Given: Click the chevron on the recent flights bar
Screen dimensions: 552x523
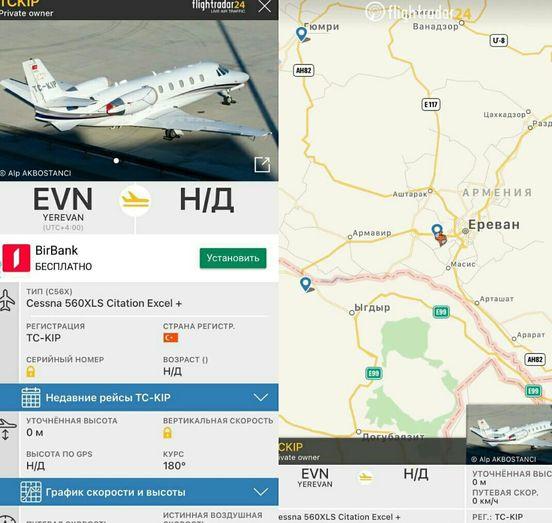Looking at the screenshot, I should tap(261, 397).
